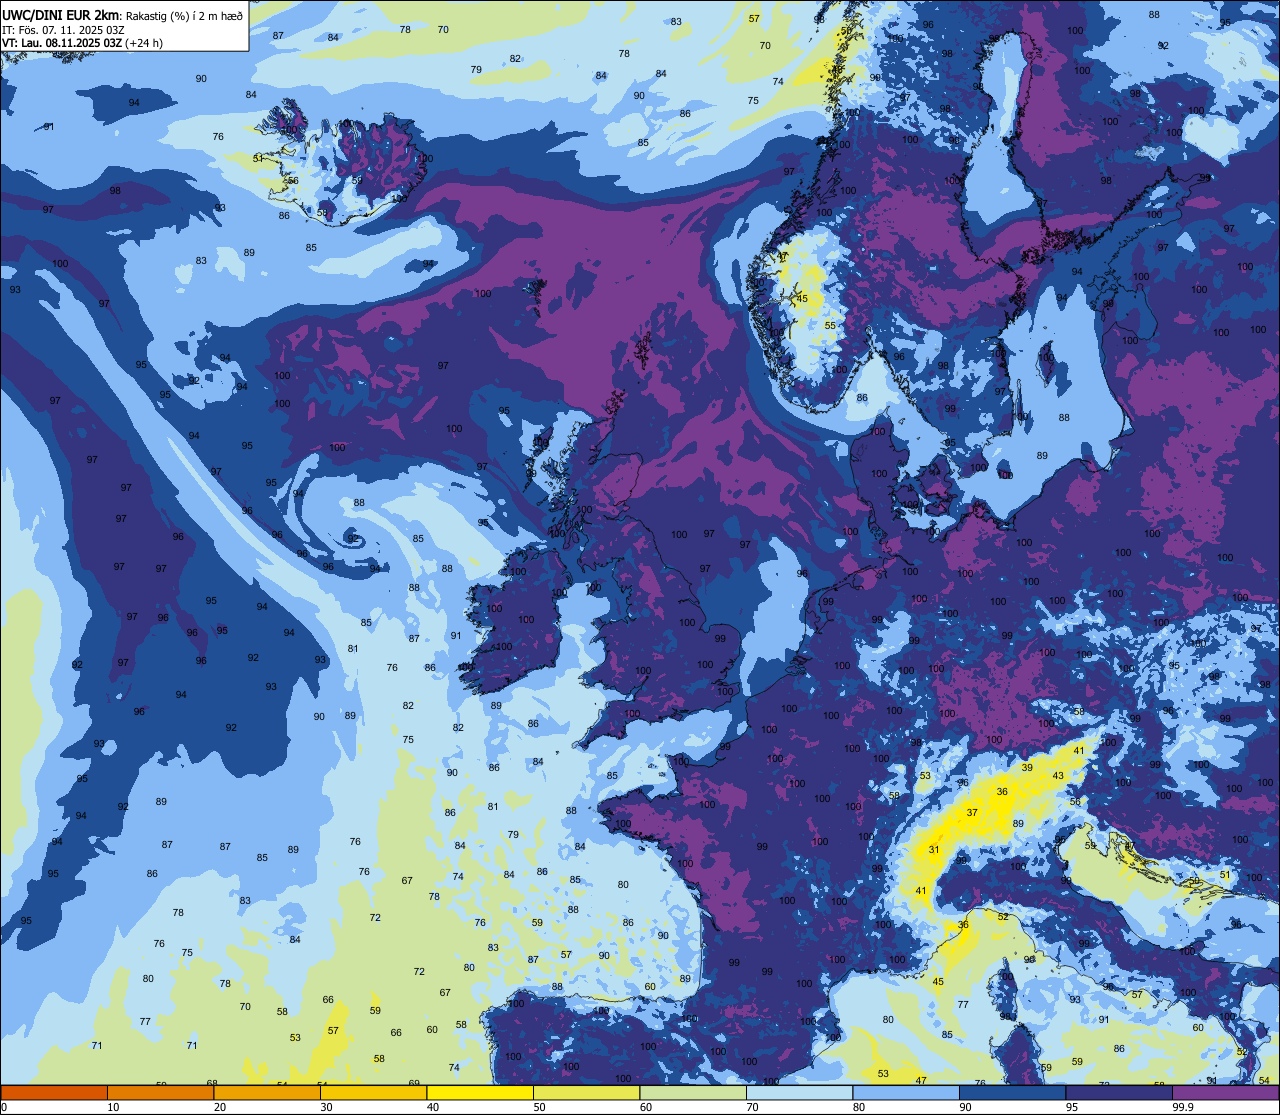Choose the 90–95% medium blue legend swatch
The height and width of the screenshot is (1115, 1280).
pos(1012,1092)
